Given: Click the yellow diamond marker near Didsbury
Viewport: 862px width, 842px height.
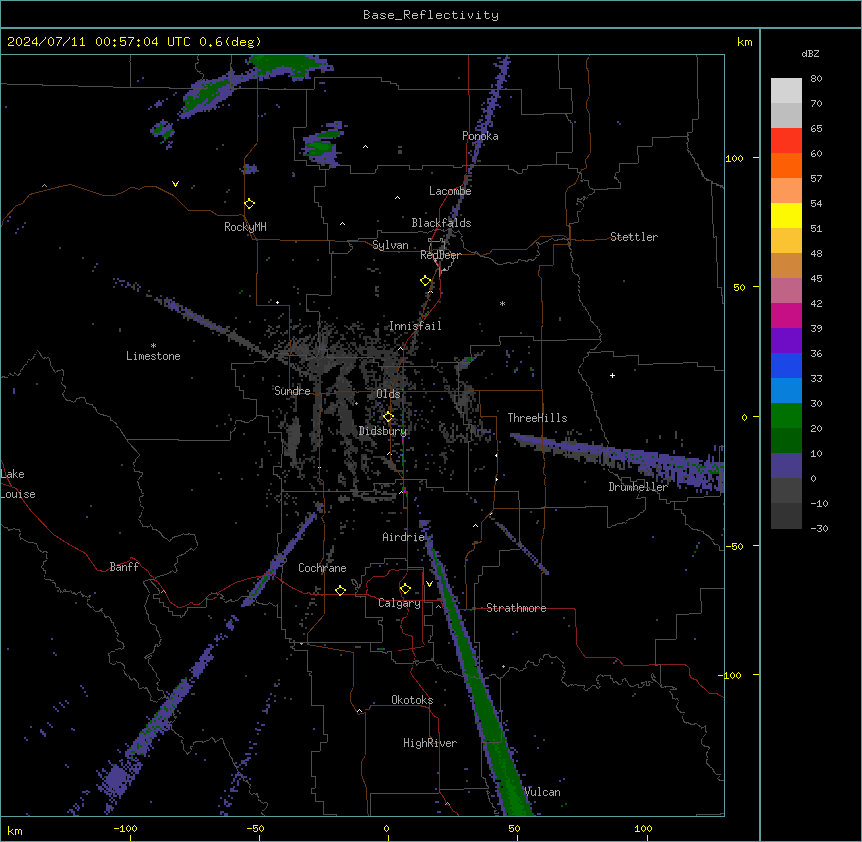Looking at the screenshot, I should [x=388, y=417].
